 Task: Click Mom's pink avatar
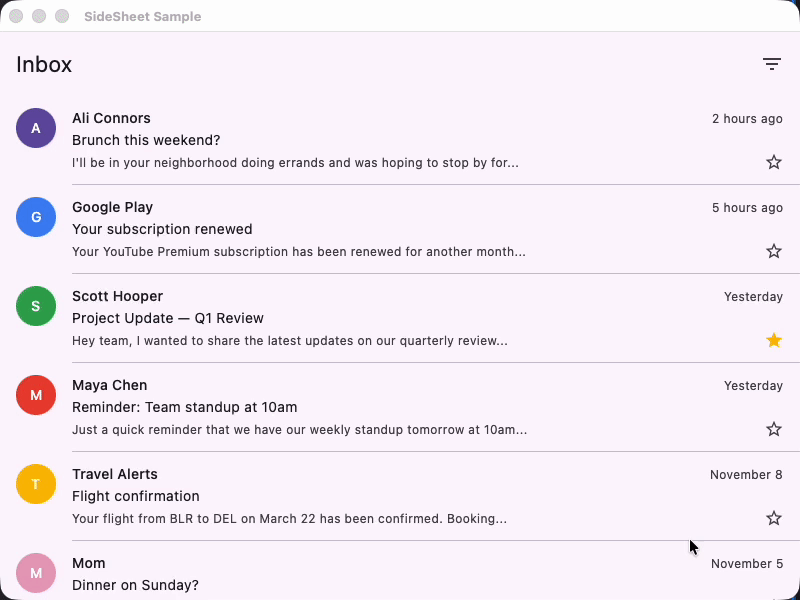(36, 573)
